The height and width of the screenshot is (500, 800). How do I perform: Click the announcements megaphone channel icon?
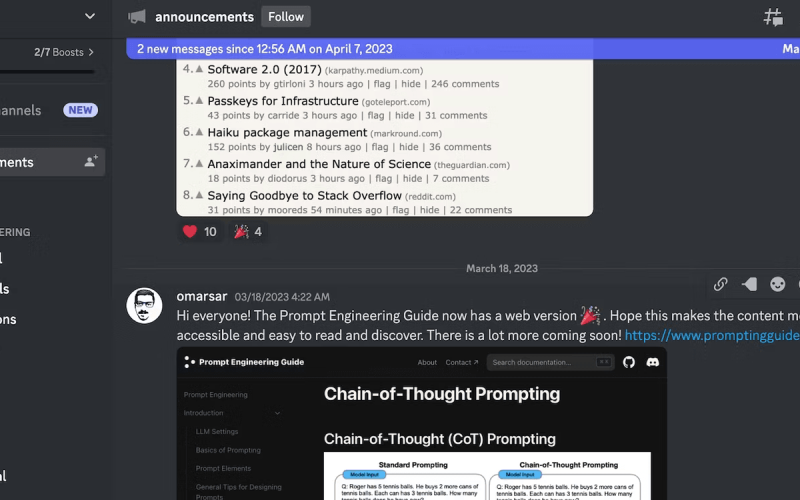(137, 17)
